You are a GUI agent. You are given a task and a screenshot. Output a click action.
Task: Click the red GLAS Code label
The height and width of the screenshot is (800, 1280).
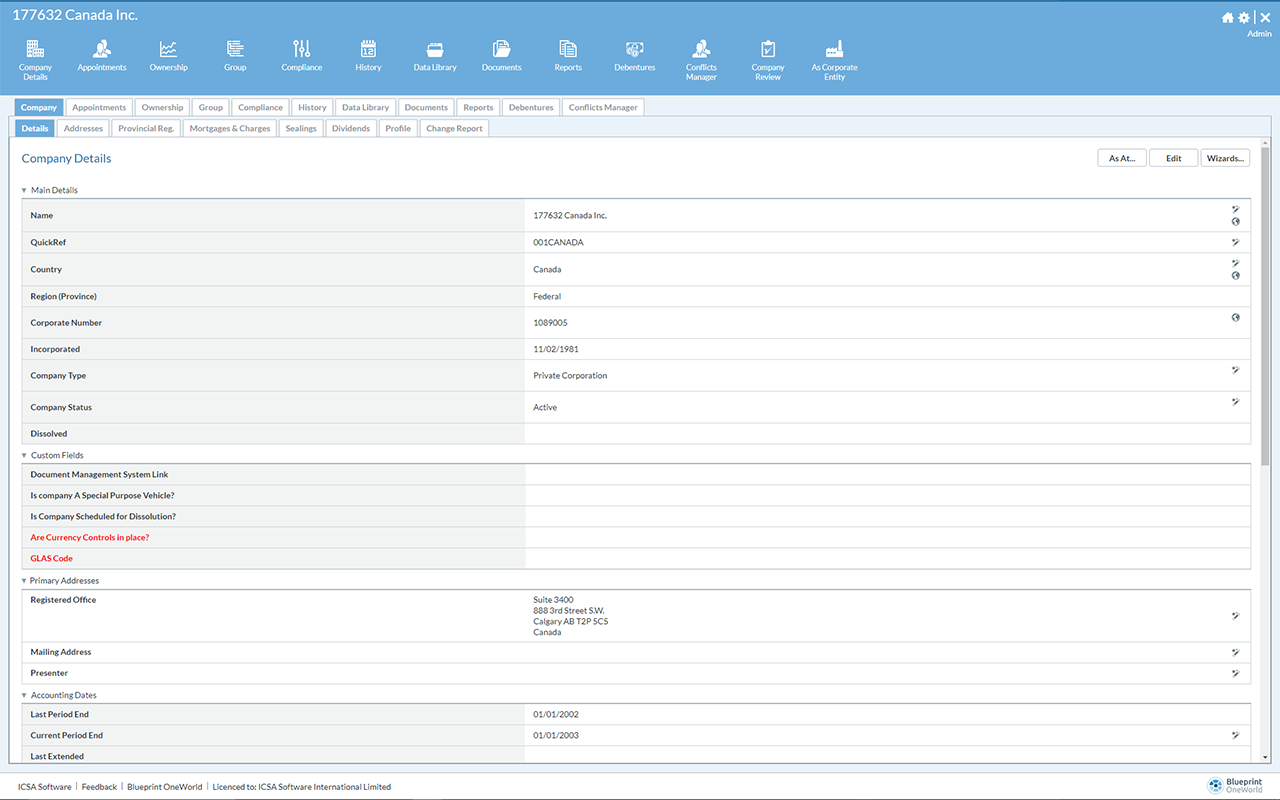(51, 558)
